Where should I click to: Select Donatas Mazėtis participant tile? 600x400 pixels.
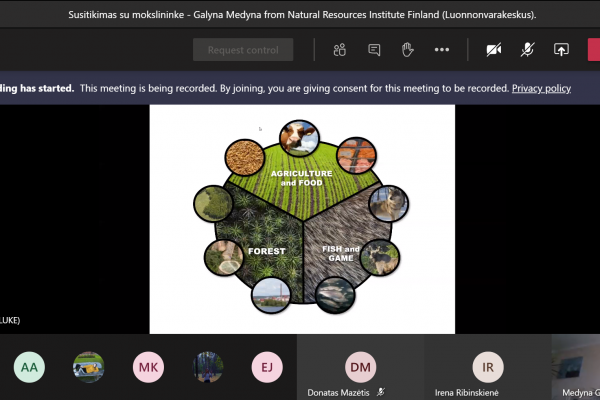pos(360,367)
